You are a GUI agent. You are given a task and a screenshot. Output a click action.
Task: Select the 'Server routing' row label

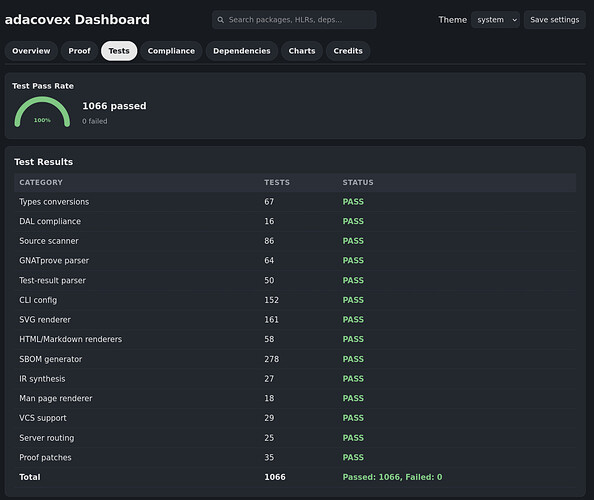[x=47, y=438]
